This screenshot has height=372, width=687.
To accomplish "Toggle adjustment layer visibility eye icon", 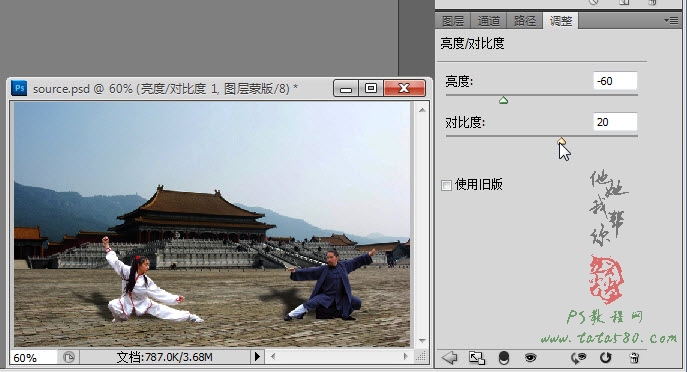I will point(531,358).
